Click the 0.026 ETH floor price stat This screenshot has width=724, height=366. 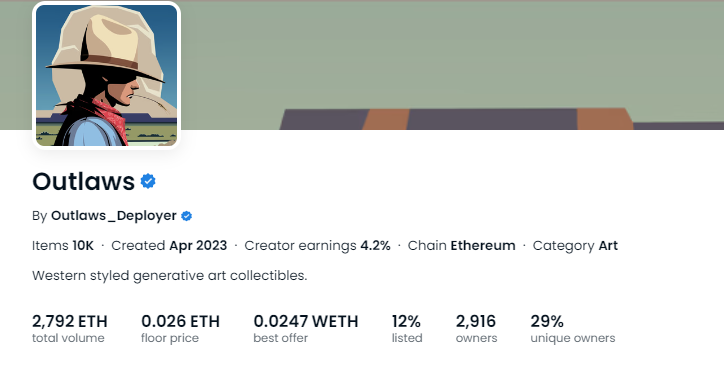coord(181,328)
